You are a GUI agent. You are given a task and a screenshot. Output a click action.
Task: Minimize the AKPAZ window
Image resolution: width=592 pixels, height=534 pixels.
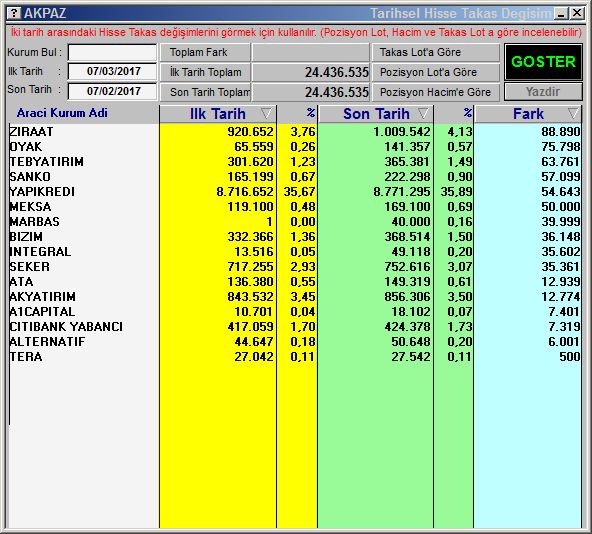561,14
